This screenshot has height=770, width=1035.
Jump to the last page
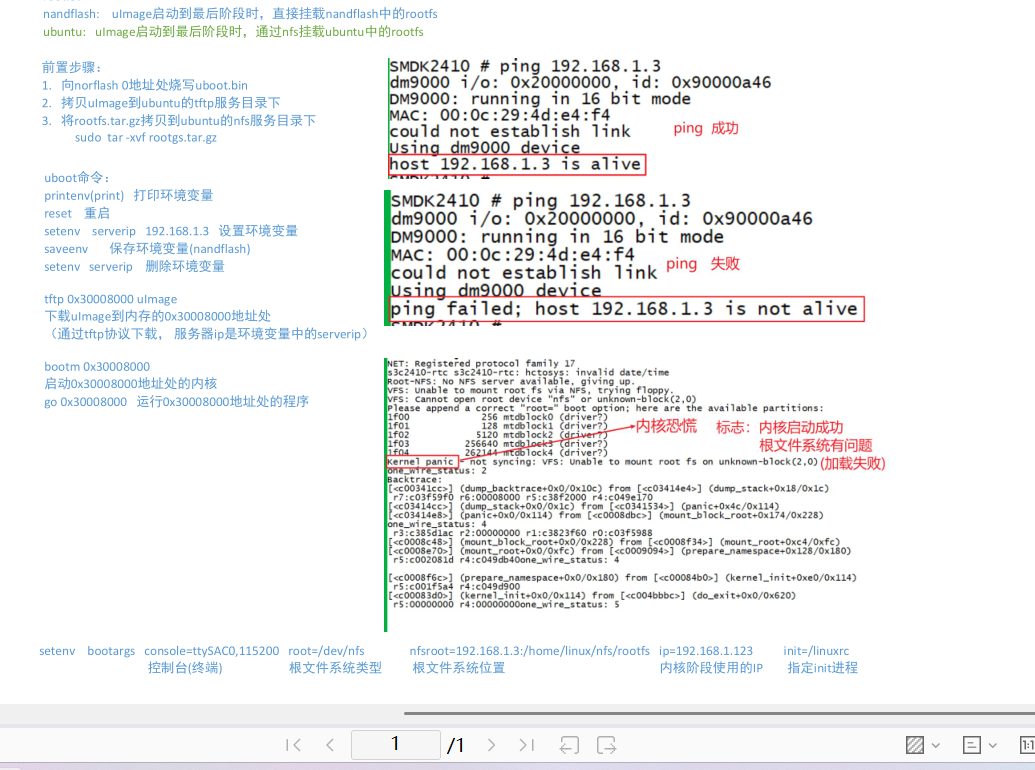click(x=526, y=745)
